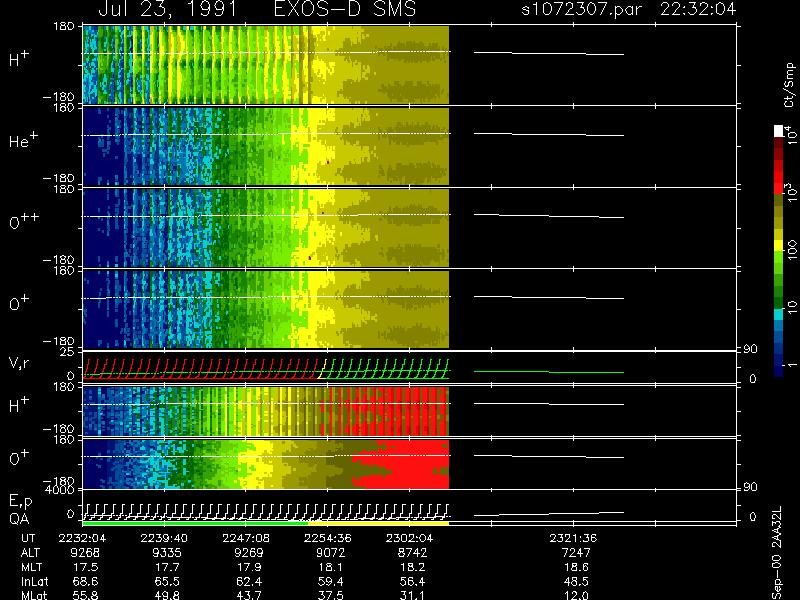
Task: Select the UT value "2232:04"
Action: (82, 538)
